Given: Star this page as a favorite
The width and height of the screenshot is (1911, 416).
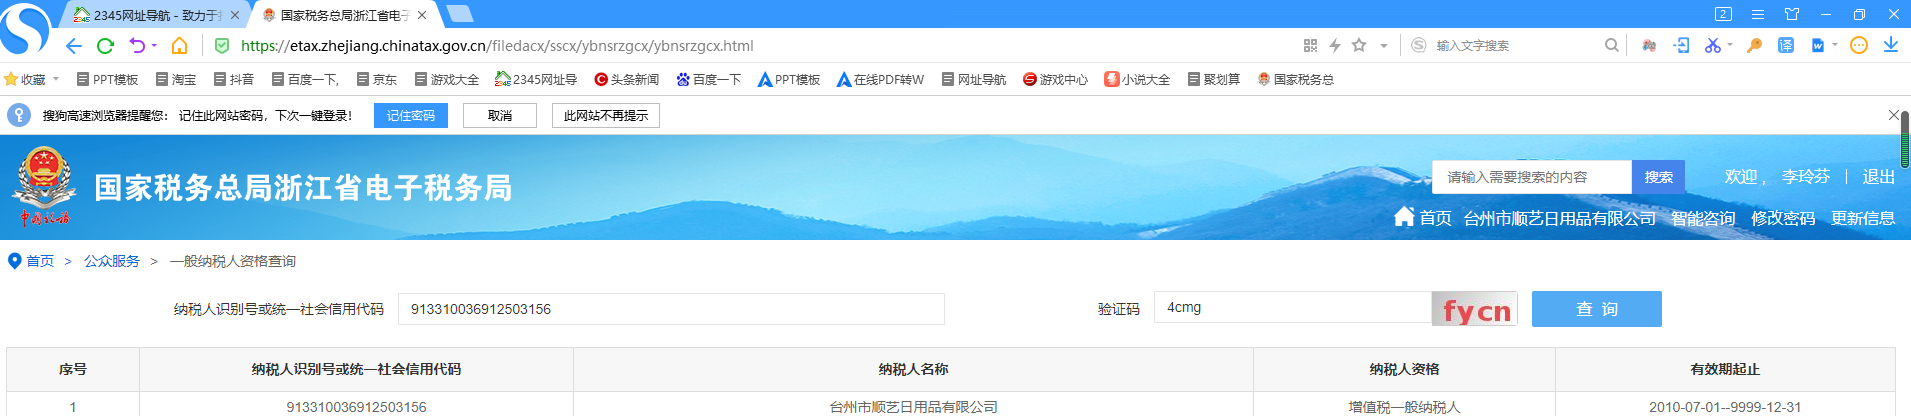Looking at the screenshot, I should pyautogui.click(x=1359, y=46).
